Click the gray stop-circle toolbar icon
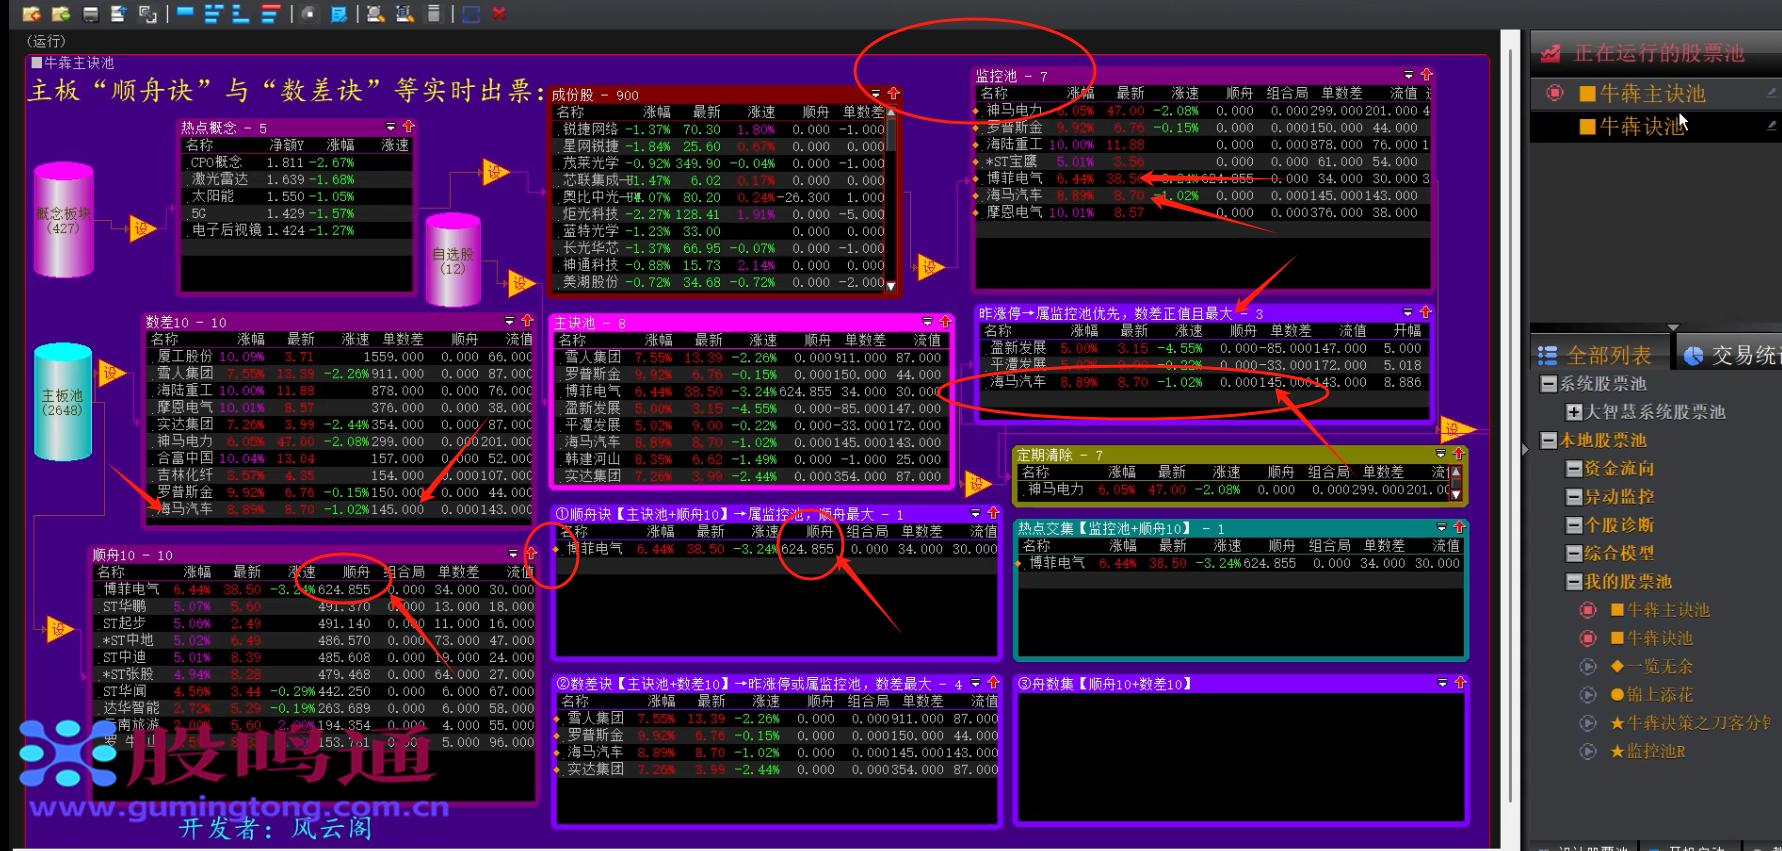The image size is (1782, 851). click(x=308, y=14)
